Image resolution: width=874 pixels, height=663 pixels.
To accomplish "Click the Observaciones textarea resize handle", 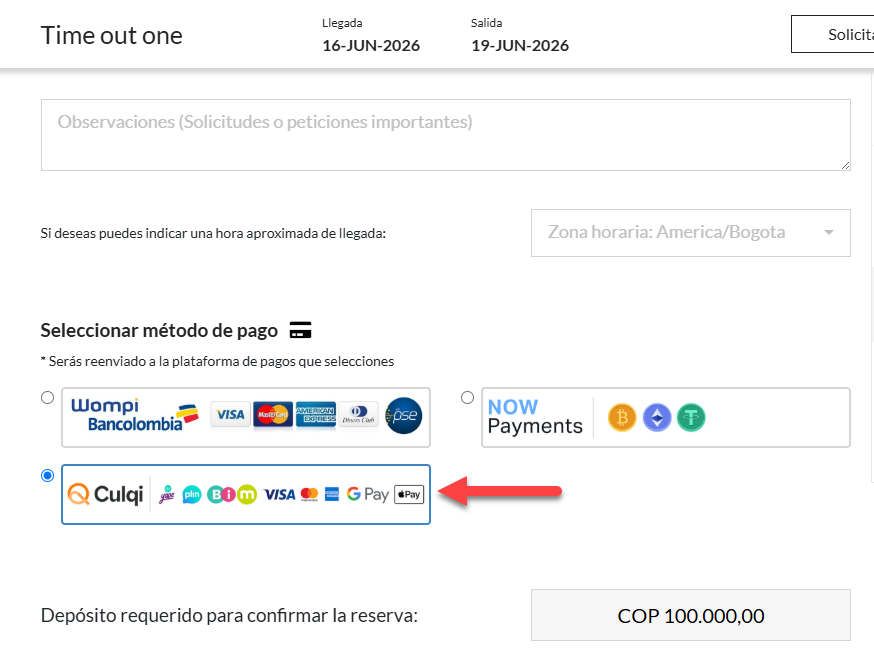I will tap(846, 166).
